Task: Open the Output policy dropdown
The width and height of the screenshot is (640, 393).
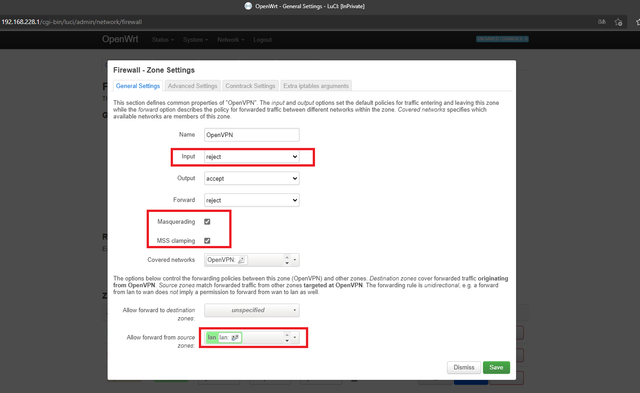Action: click(x=251, y=178)
